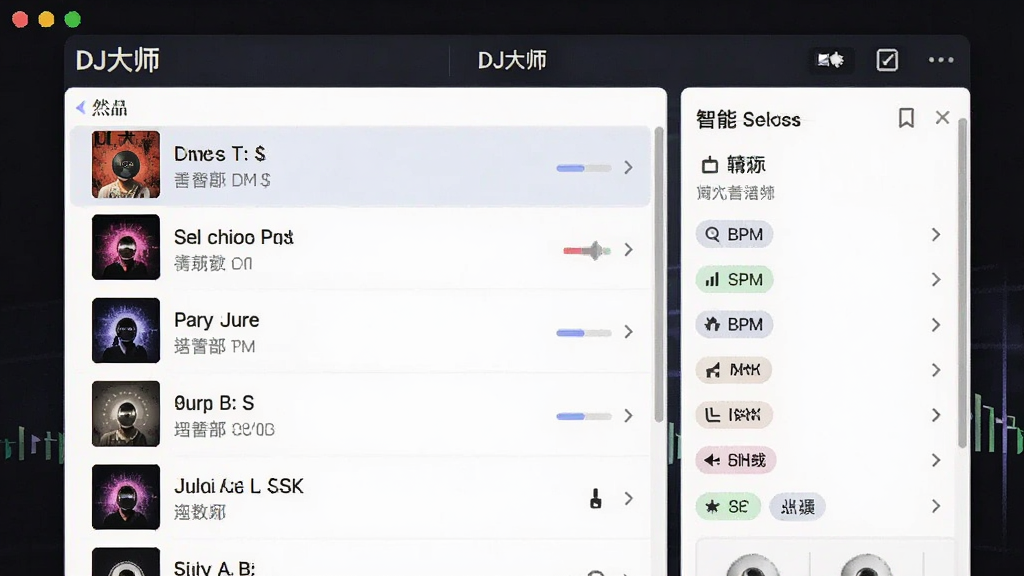Image resolution: width=1024 pixels, height=576 pixels.
Task: Open the three-dots more menu
Action: 941,60
